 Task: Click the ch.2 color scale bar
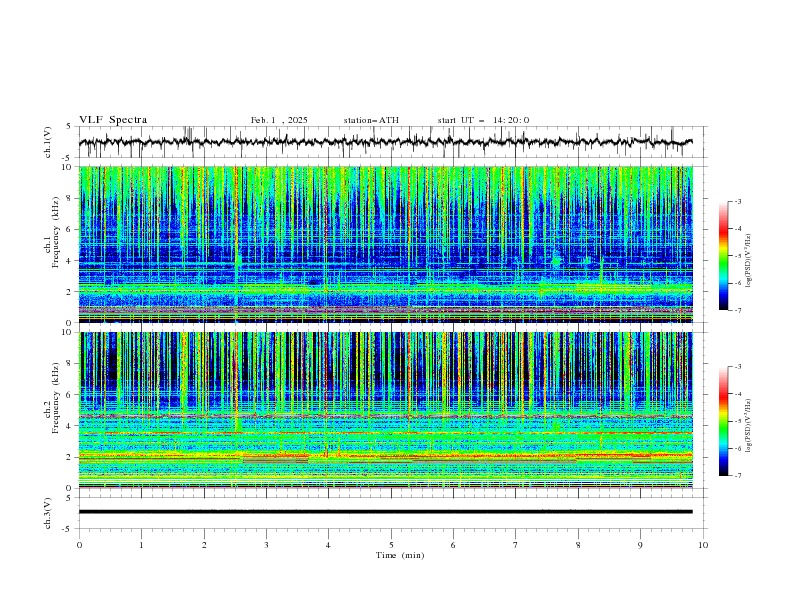(x=724, y=421)
